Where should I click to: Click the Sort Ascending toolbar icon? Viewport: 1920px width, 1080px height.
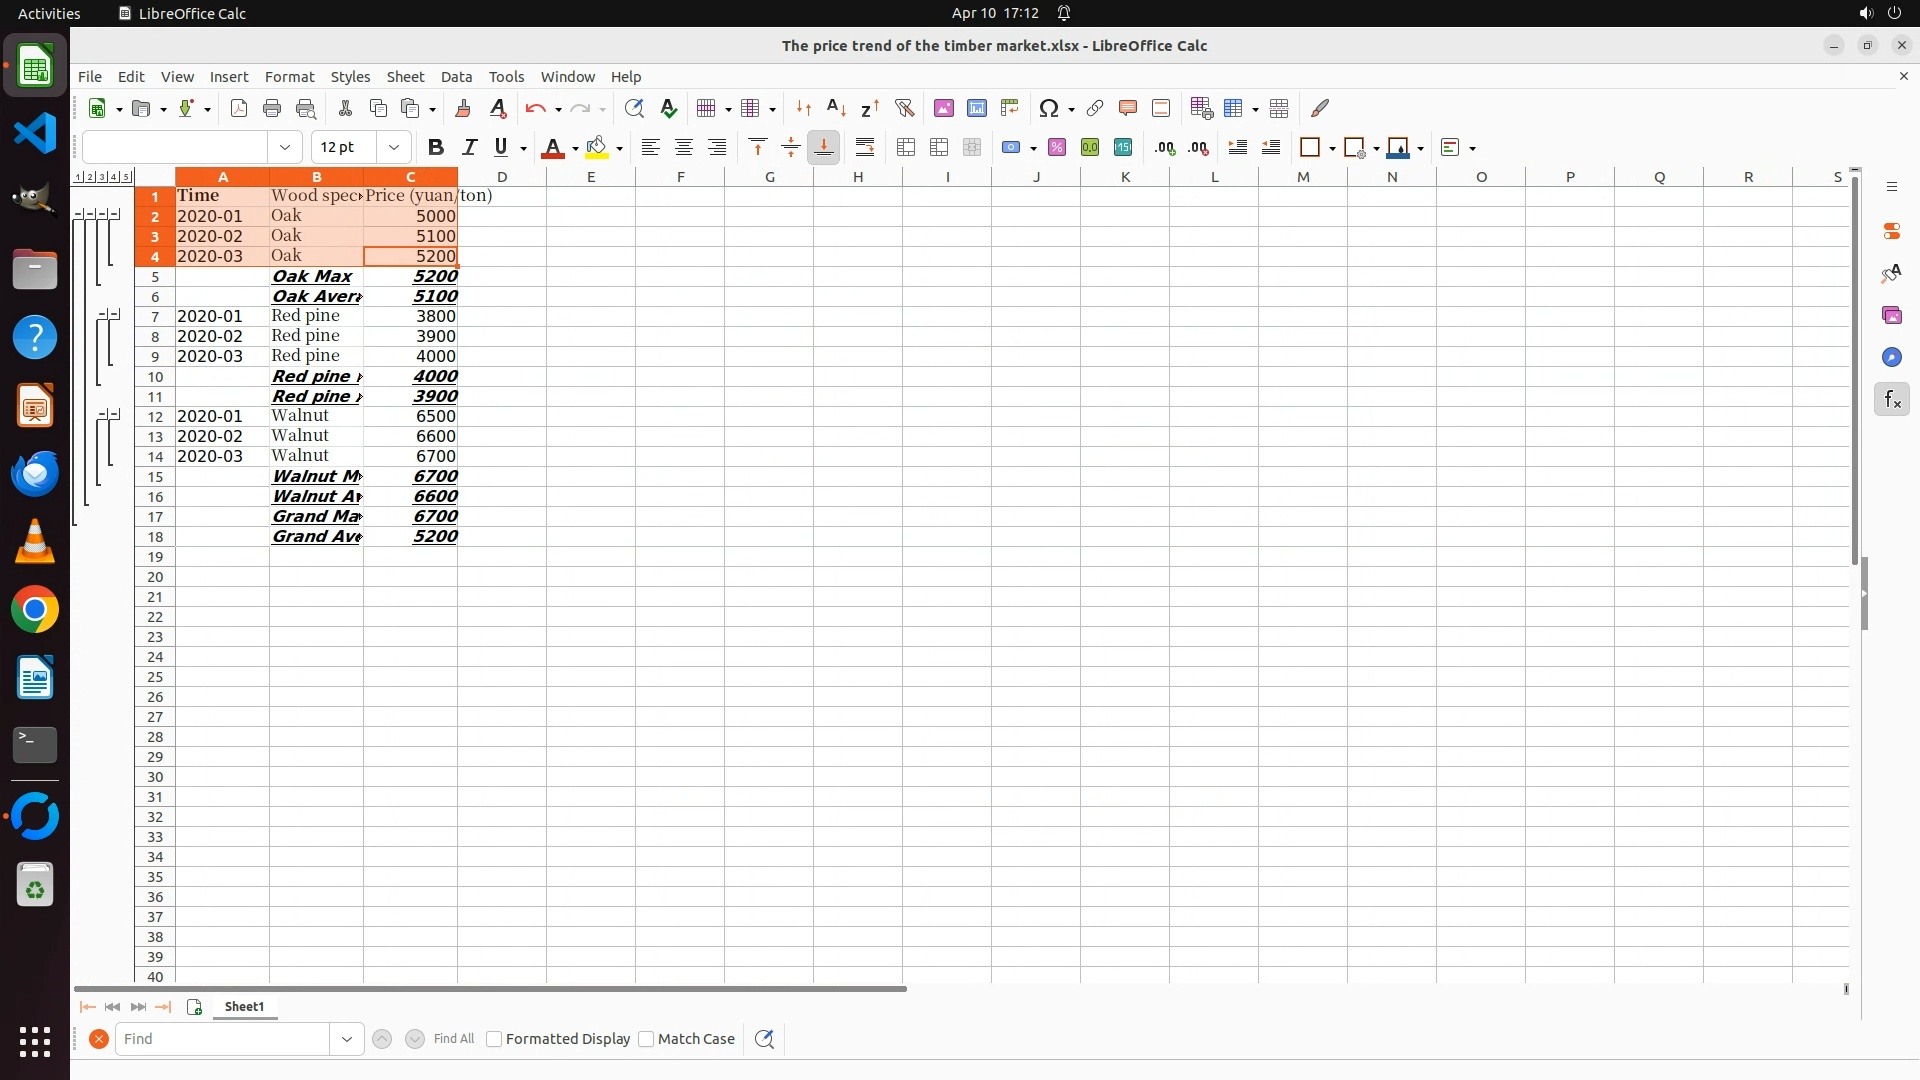[x=836, y=108]
